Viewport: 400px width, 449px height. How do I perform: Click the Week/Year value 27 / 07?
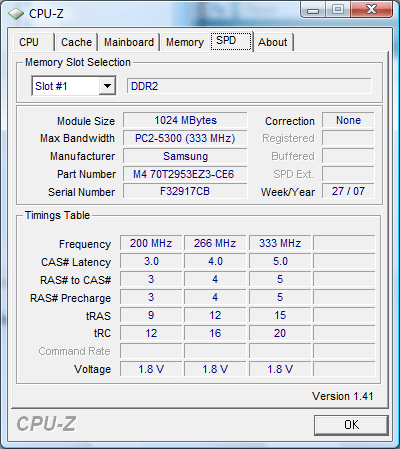tap(348, 191)
